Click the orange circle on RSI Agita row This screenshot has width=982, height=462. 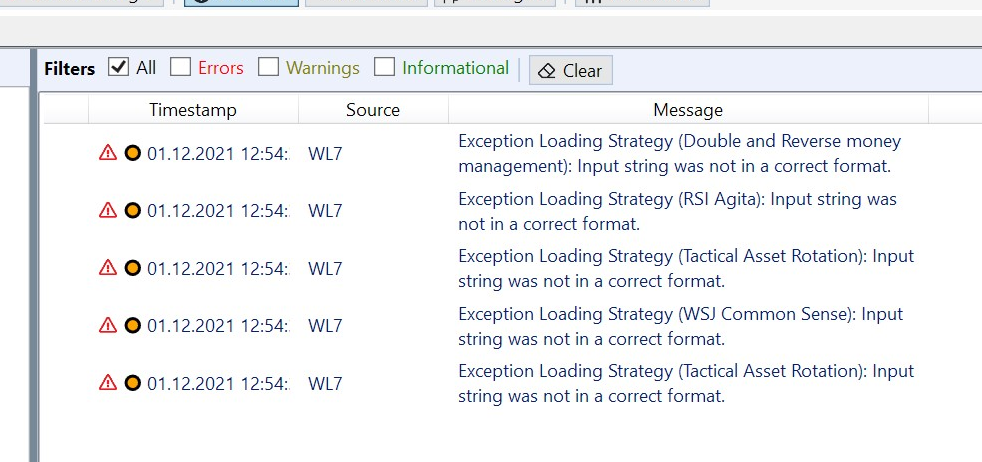coord(132,211)
